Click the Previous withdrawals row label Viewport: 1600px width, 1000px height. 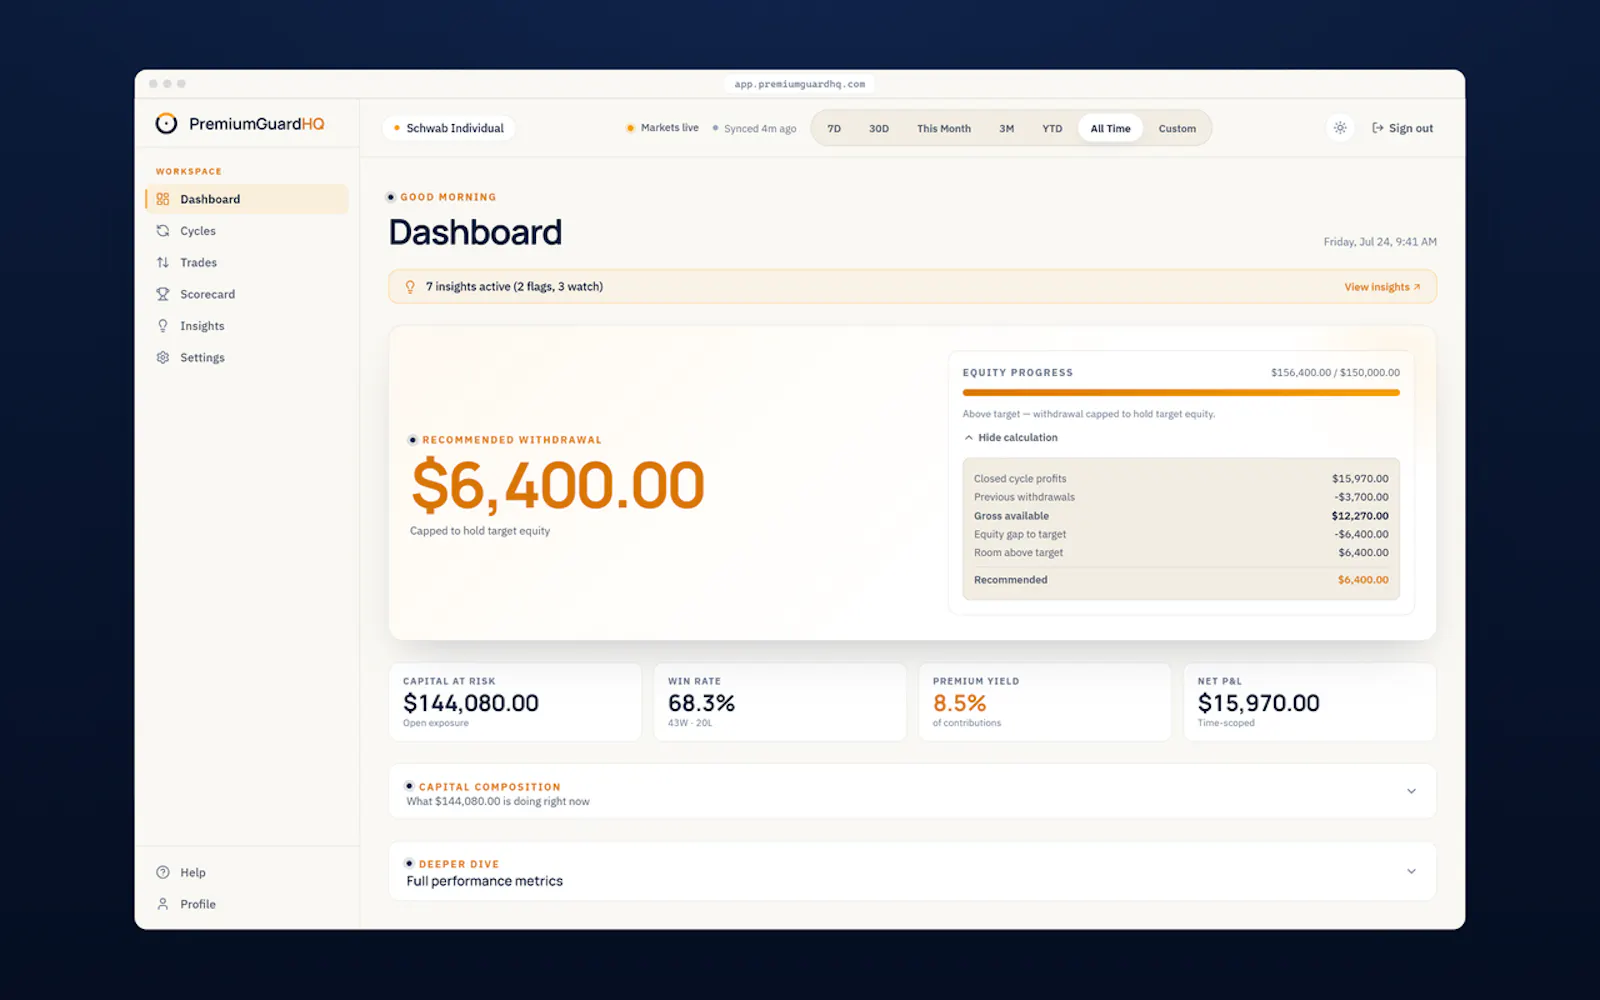tap(1024, 497)
